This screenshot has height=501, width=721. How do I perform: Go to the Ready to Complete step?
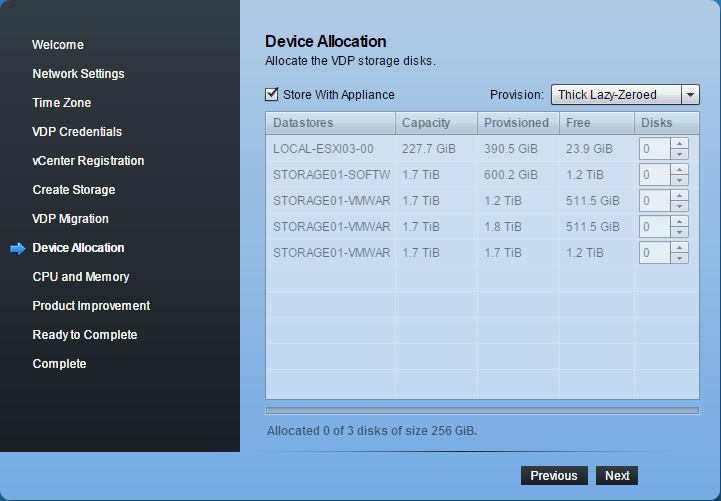point(85,335)
